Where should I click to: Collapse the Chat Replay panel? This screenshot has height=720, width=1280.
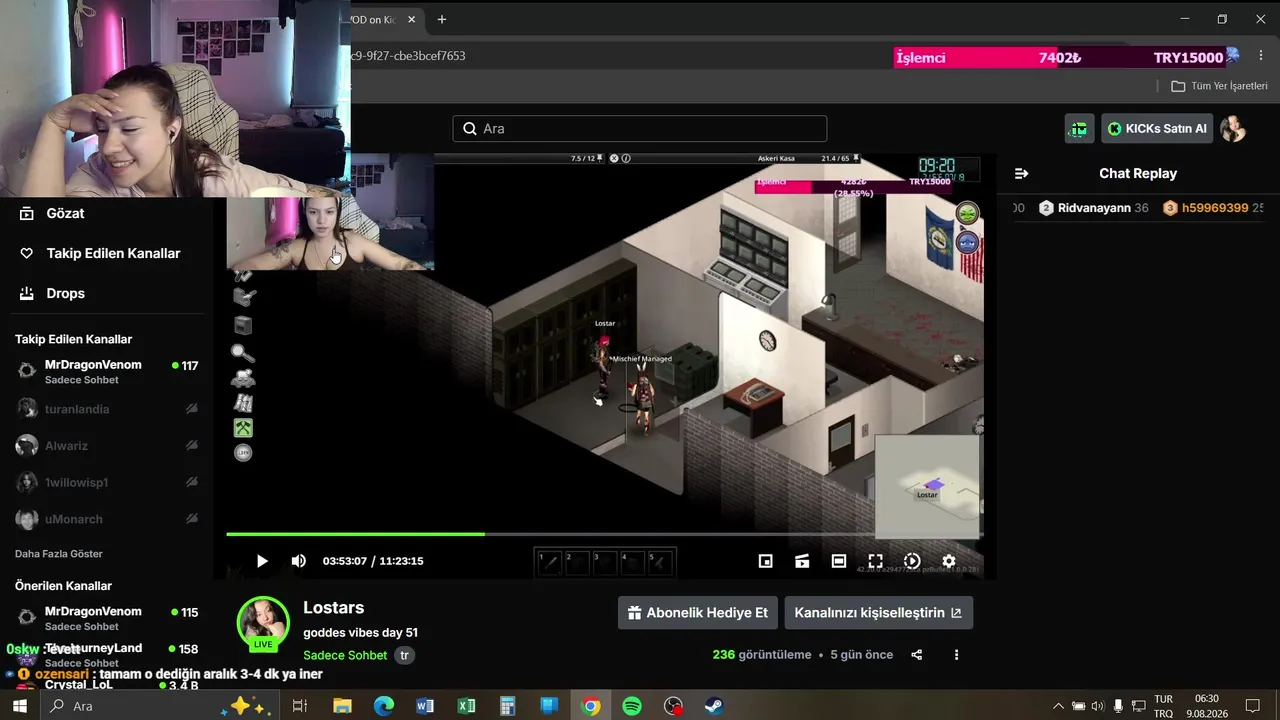click(1021, 173)
